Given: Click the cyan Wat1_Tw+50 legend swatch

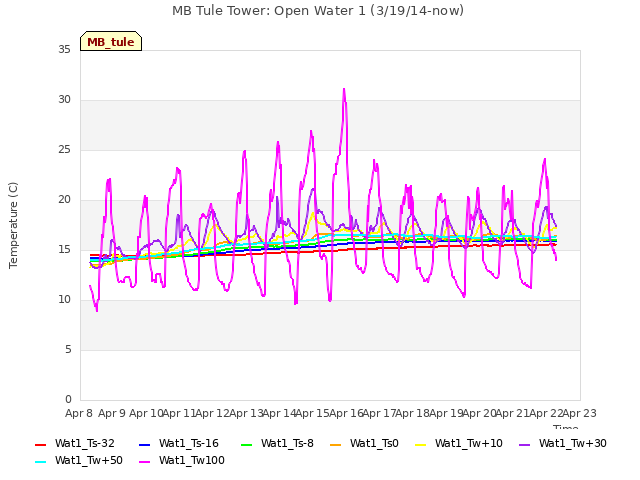Looking at the screenshot, I should pyautogui.click(x=41, y=462).
